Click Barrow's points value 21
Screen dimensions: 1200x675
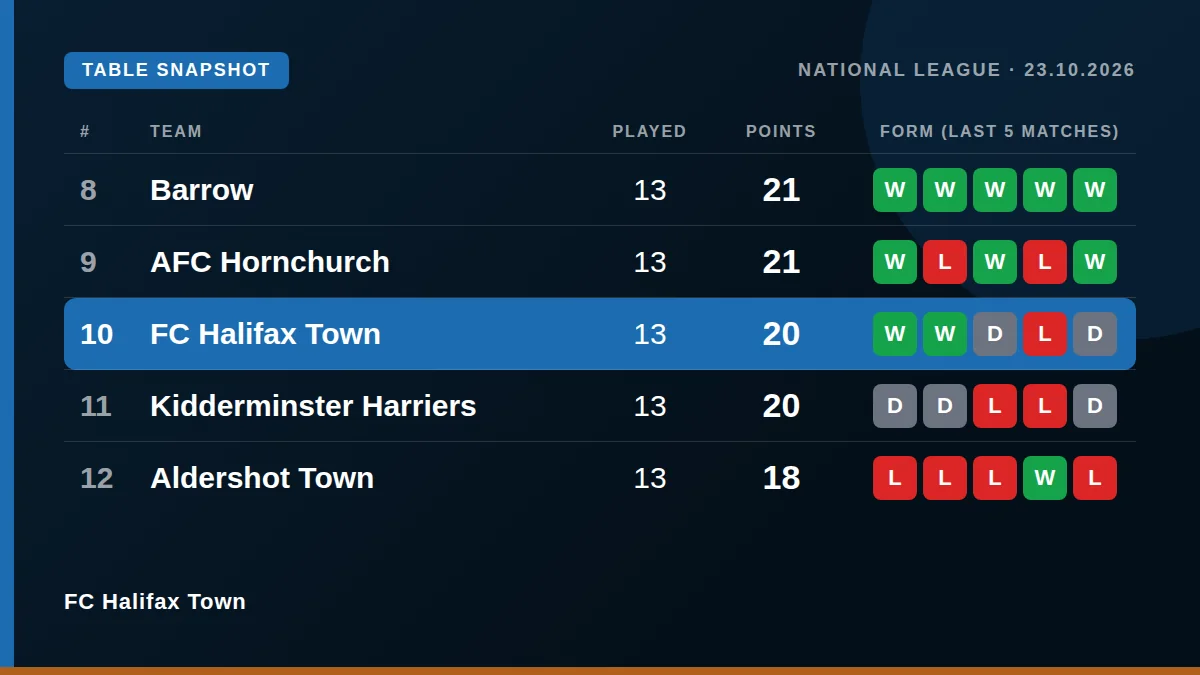(781, 190)
